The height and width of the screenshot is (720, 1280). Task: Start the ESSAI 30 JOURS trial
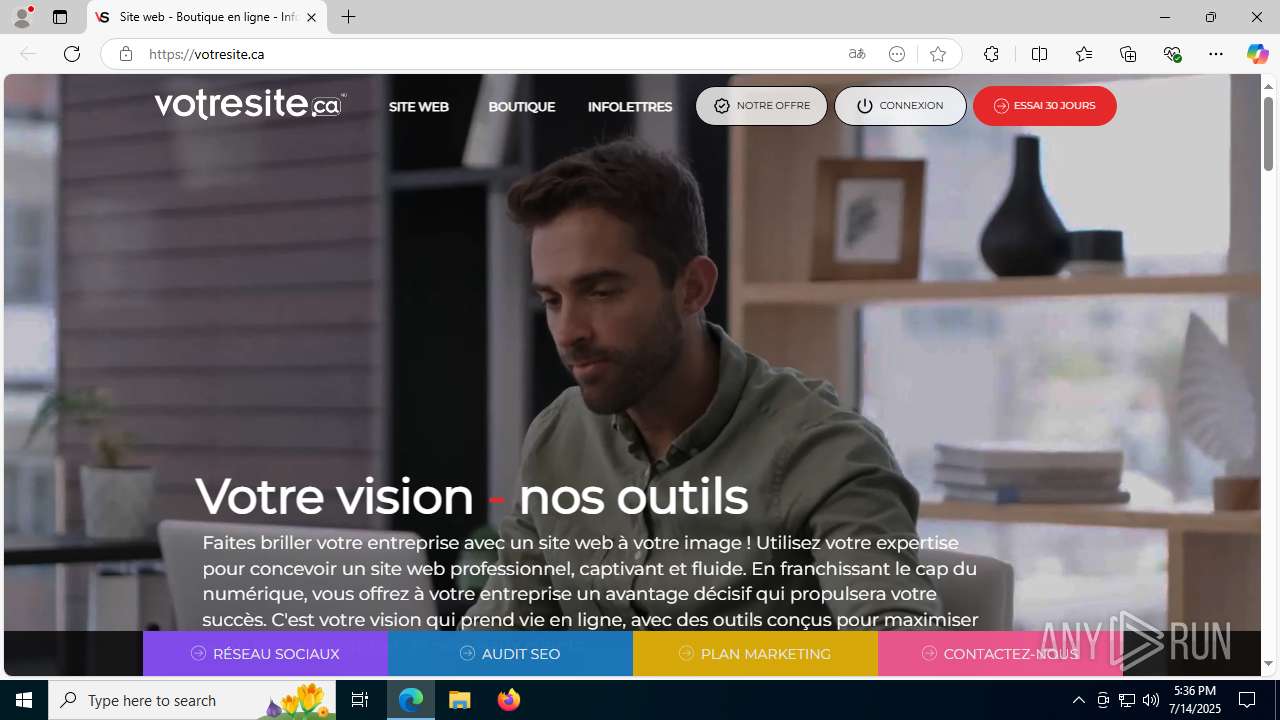click(x=1044, y=106)
